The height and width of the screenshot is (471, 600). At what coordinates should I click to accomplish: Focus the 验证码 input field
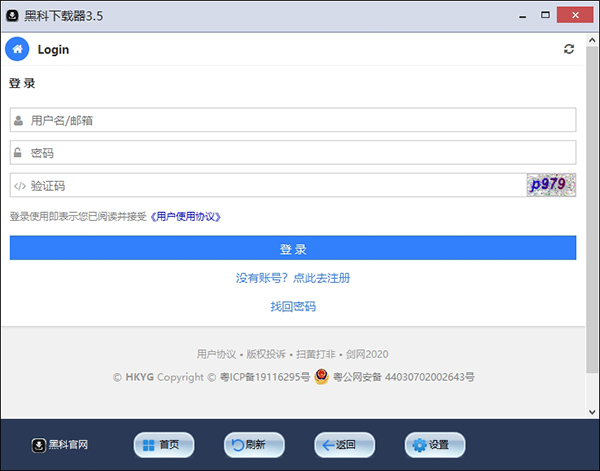click(268, 186)
